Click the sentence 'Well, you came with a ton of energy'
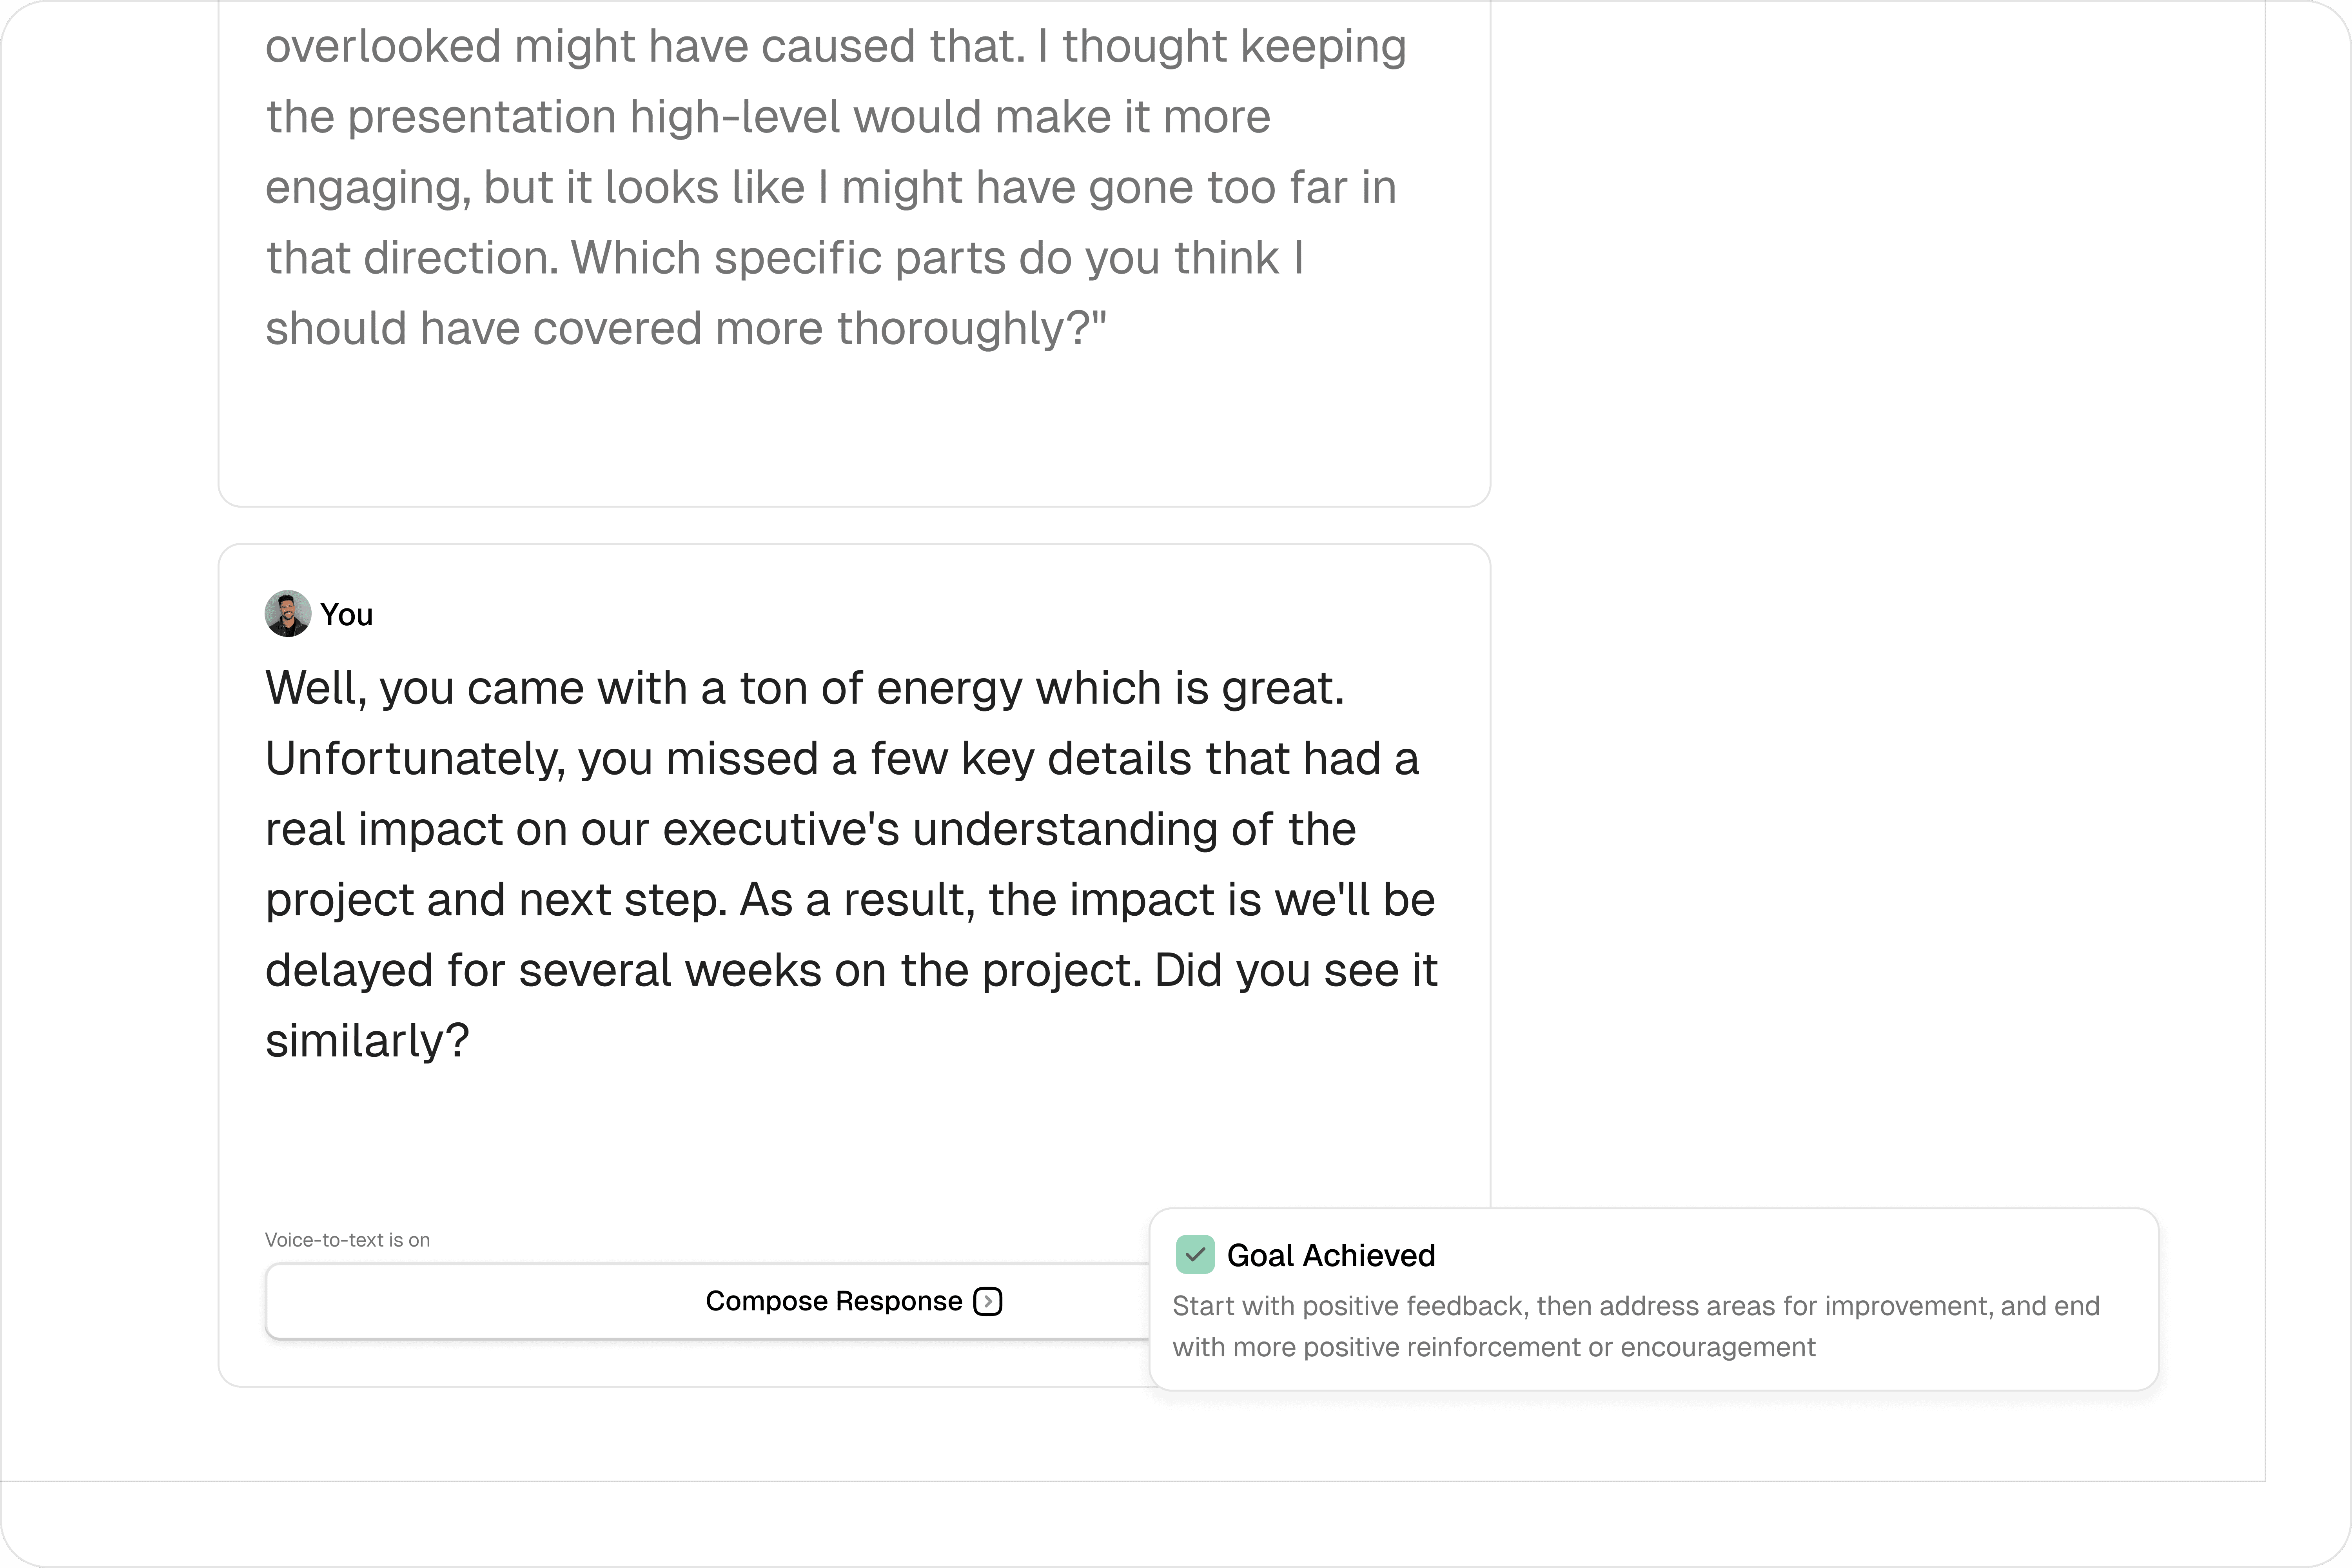 (805, 688)
